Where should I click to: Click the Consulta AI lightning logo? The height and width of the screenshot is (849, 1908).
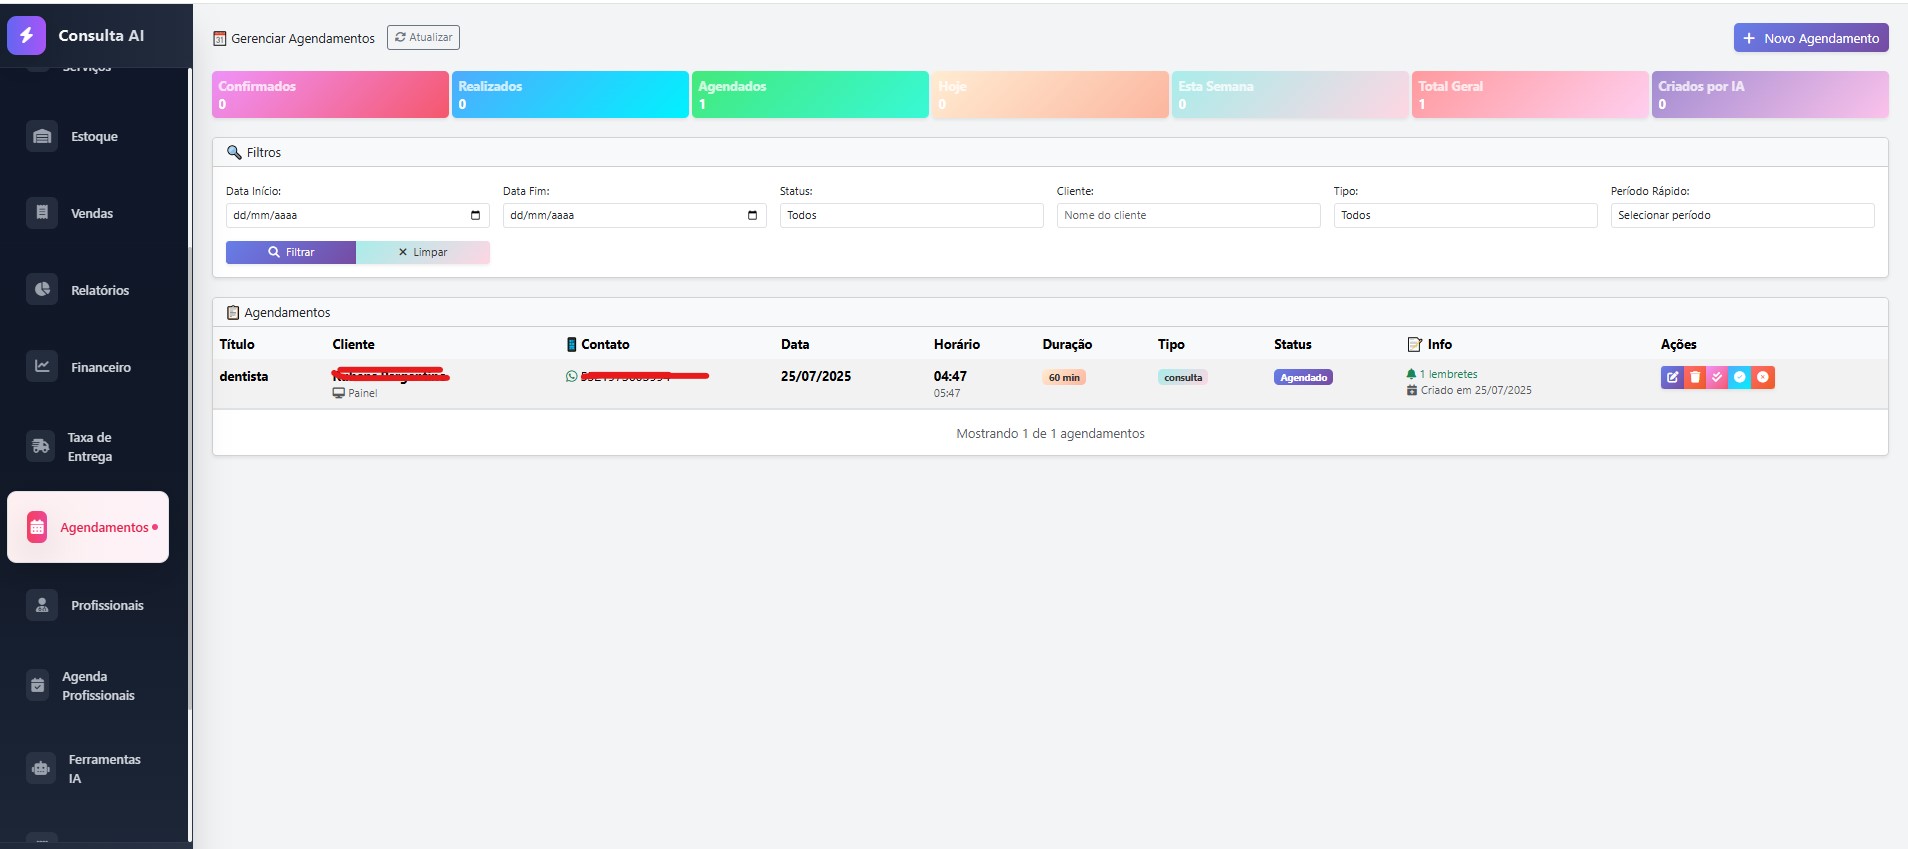[27, 35]
